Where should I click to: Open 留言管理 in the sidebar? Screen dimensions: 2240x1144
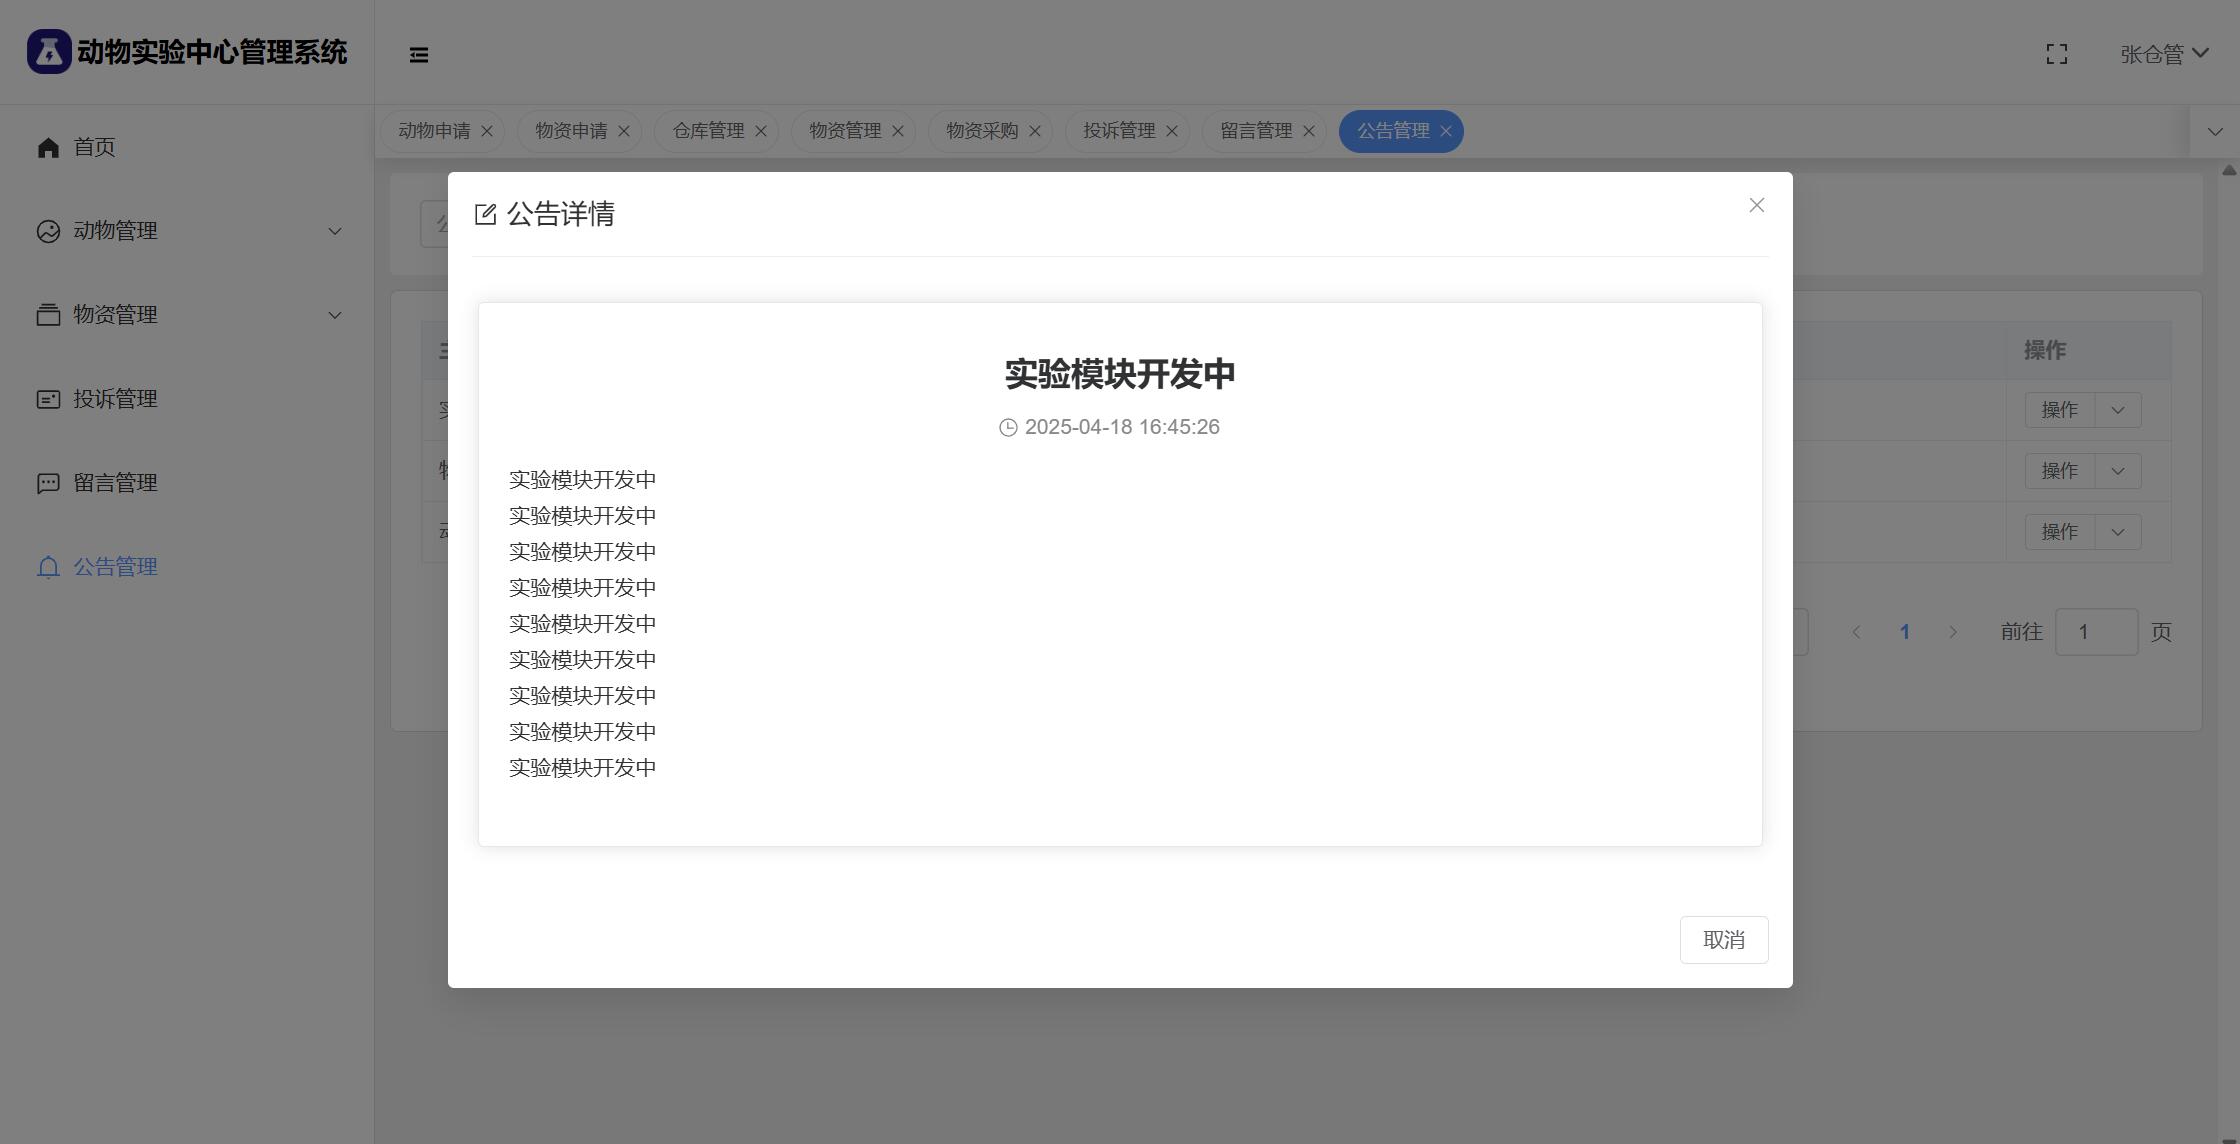[x=115, y=483]
